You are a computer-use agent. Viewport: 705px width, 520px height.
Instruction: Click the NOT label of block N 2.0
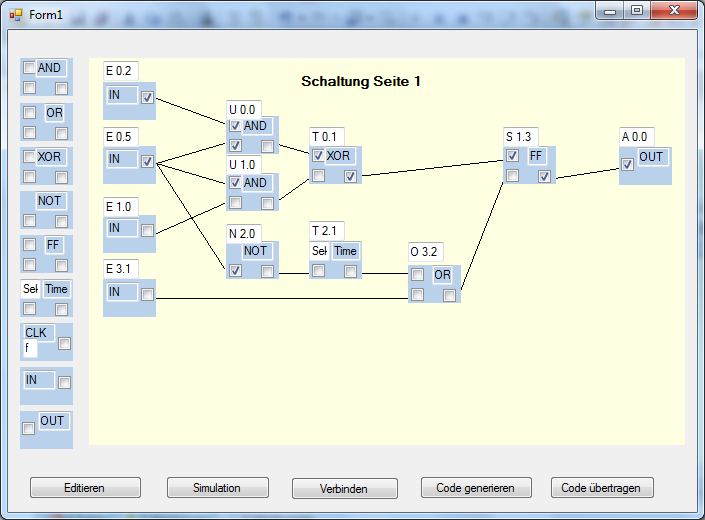[257, 251]
